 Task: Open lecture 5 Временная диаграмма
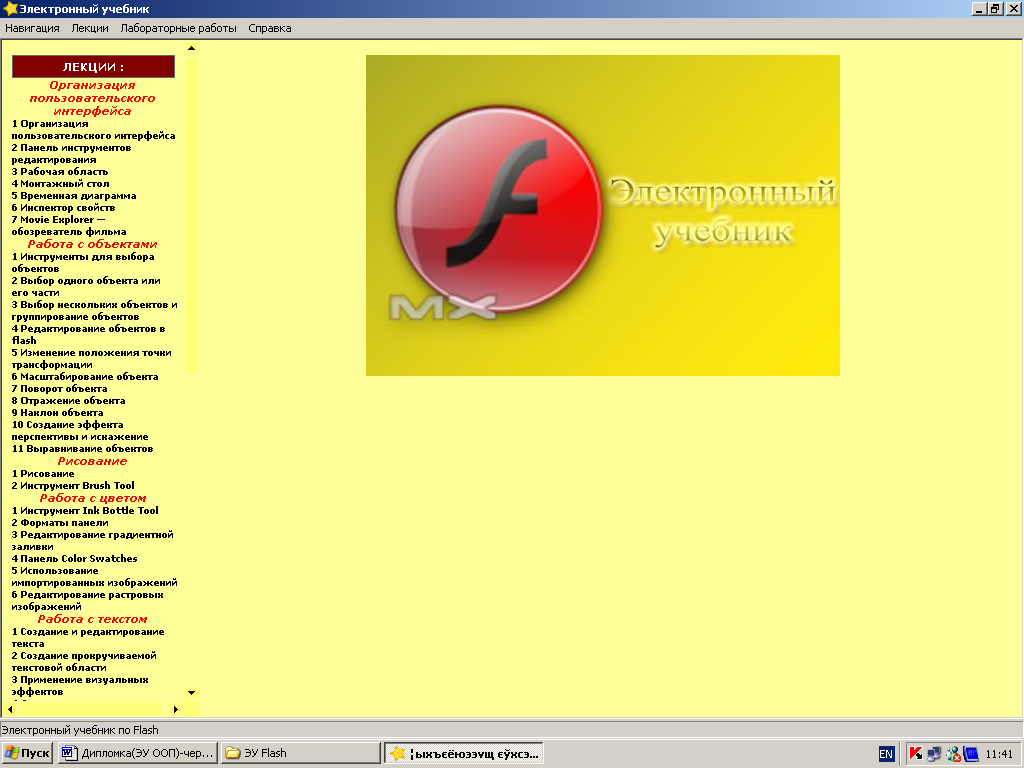[74, 195]
